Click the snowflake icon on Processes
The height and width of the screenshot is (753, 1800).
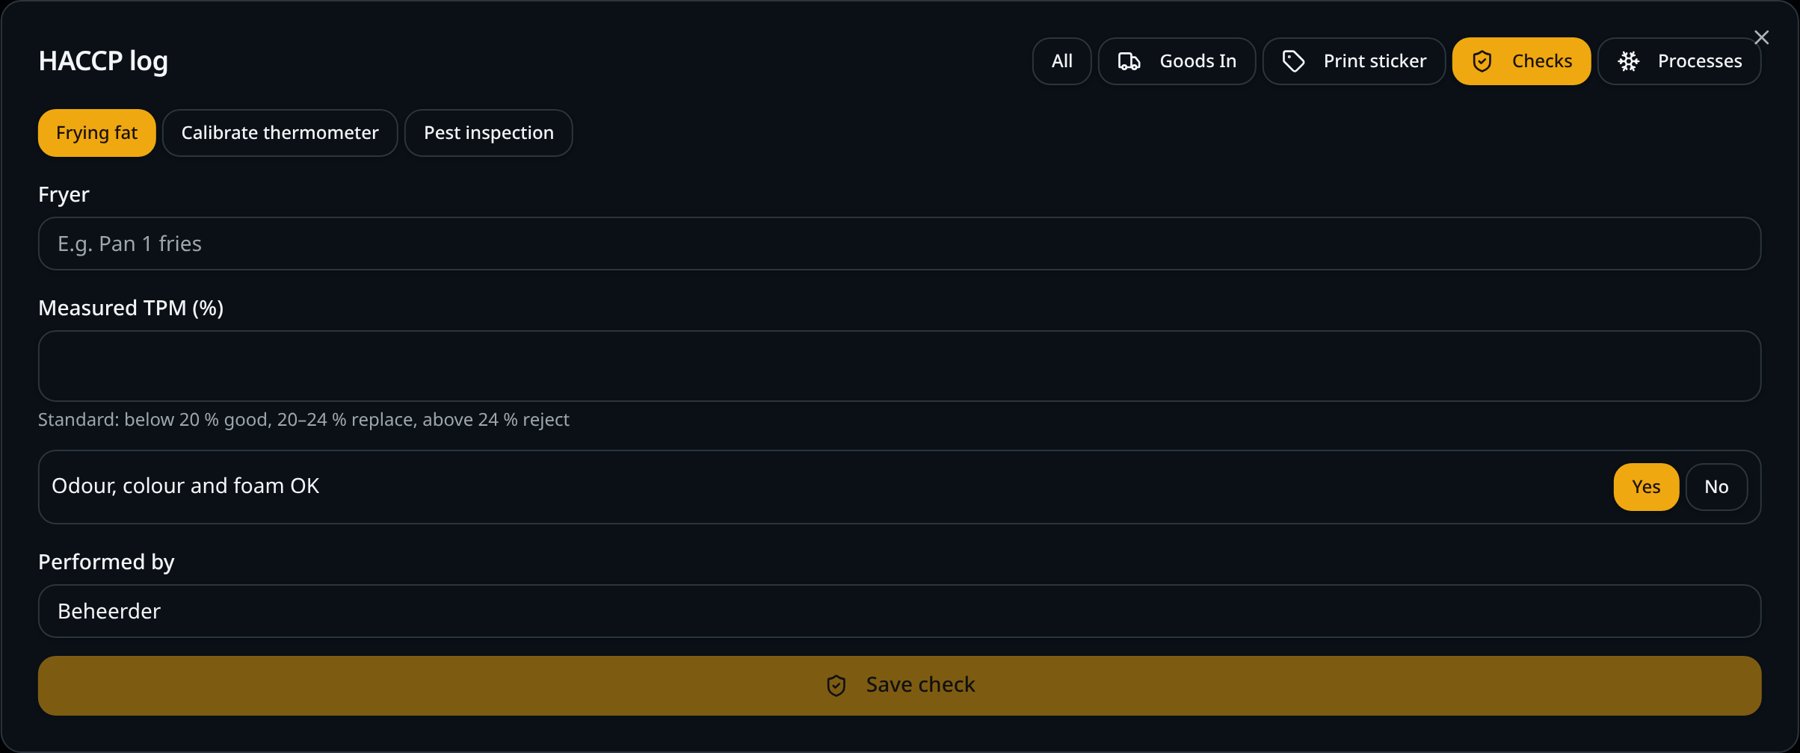tap(1628, 61)
